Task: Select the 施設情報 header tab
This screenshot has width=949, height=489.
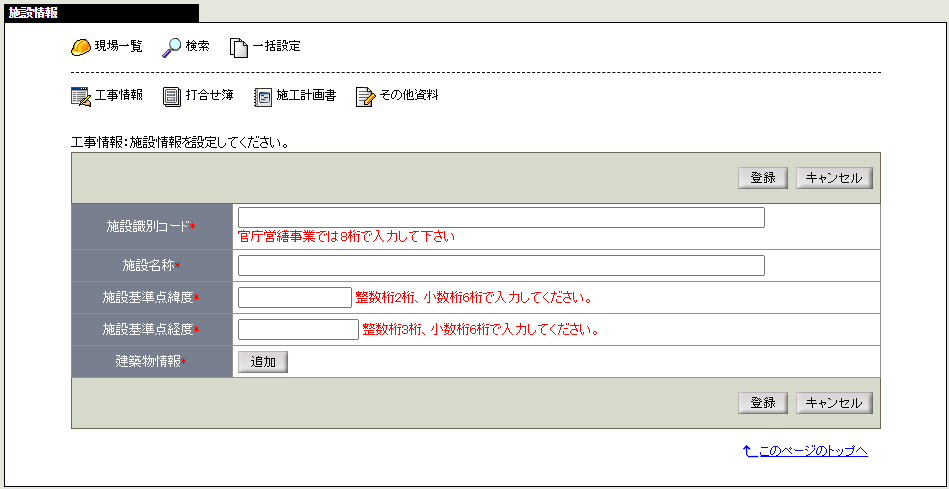Action: 101,13
